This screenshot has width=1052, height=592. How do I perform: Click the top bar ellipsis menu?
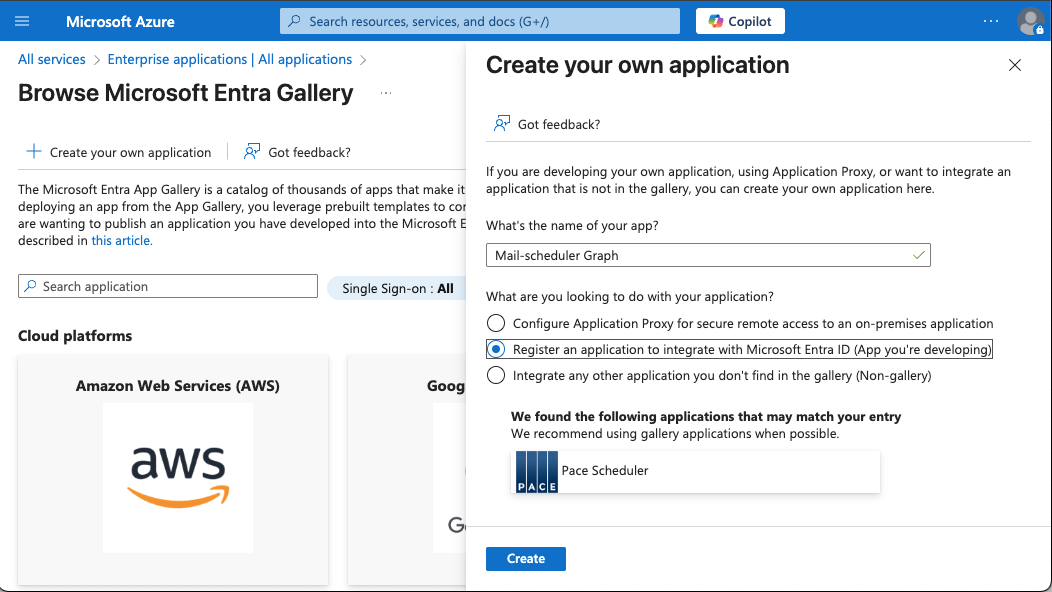coord(990,21)
